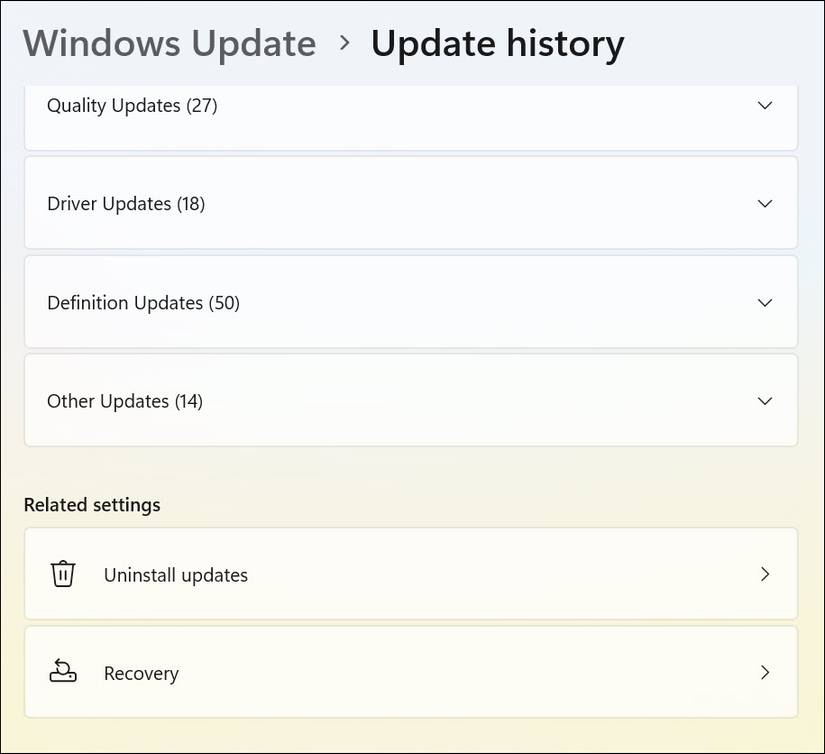This screenshot has width=825, height=754.
Task: Expand the Definition Updates (50) section
Action: [410, 302]
